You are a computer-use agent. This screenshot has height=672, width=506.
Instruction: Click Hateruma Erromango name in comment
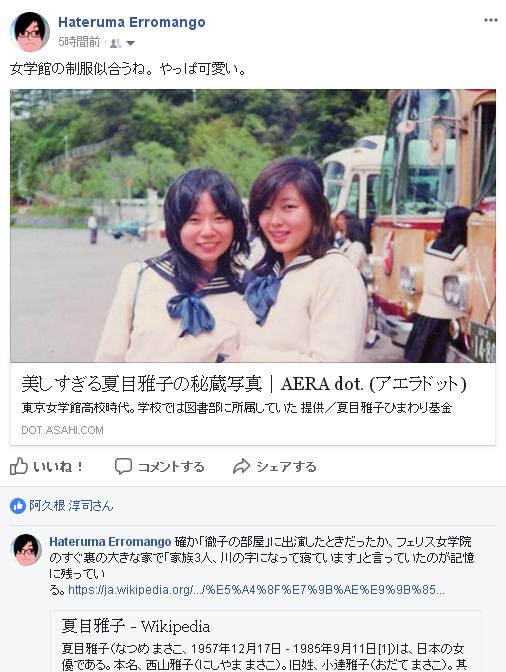coord(110,542)
